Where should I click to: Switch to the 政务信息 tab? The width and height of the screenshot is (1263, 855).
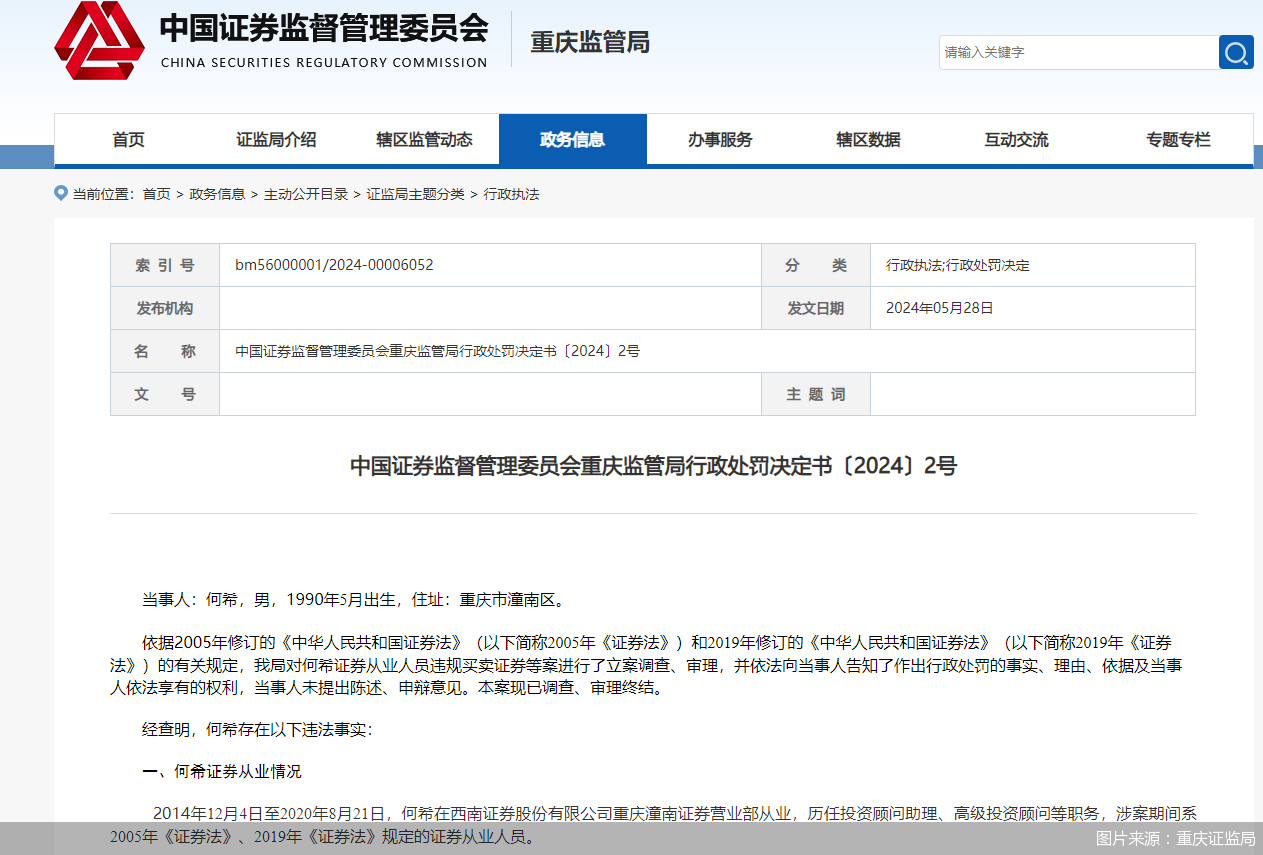point(573,139)
